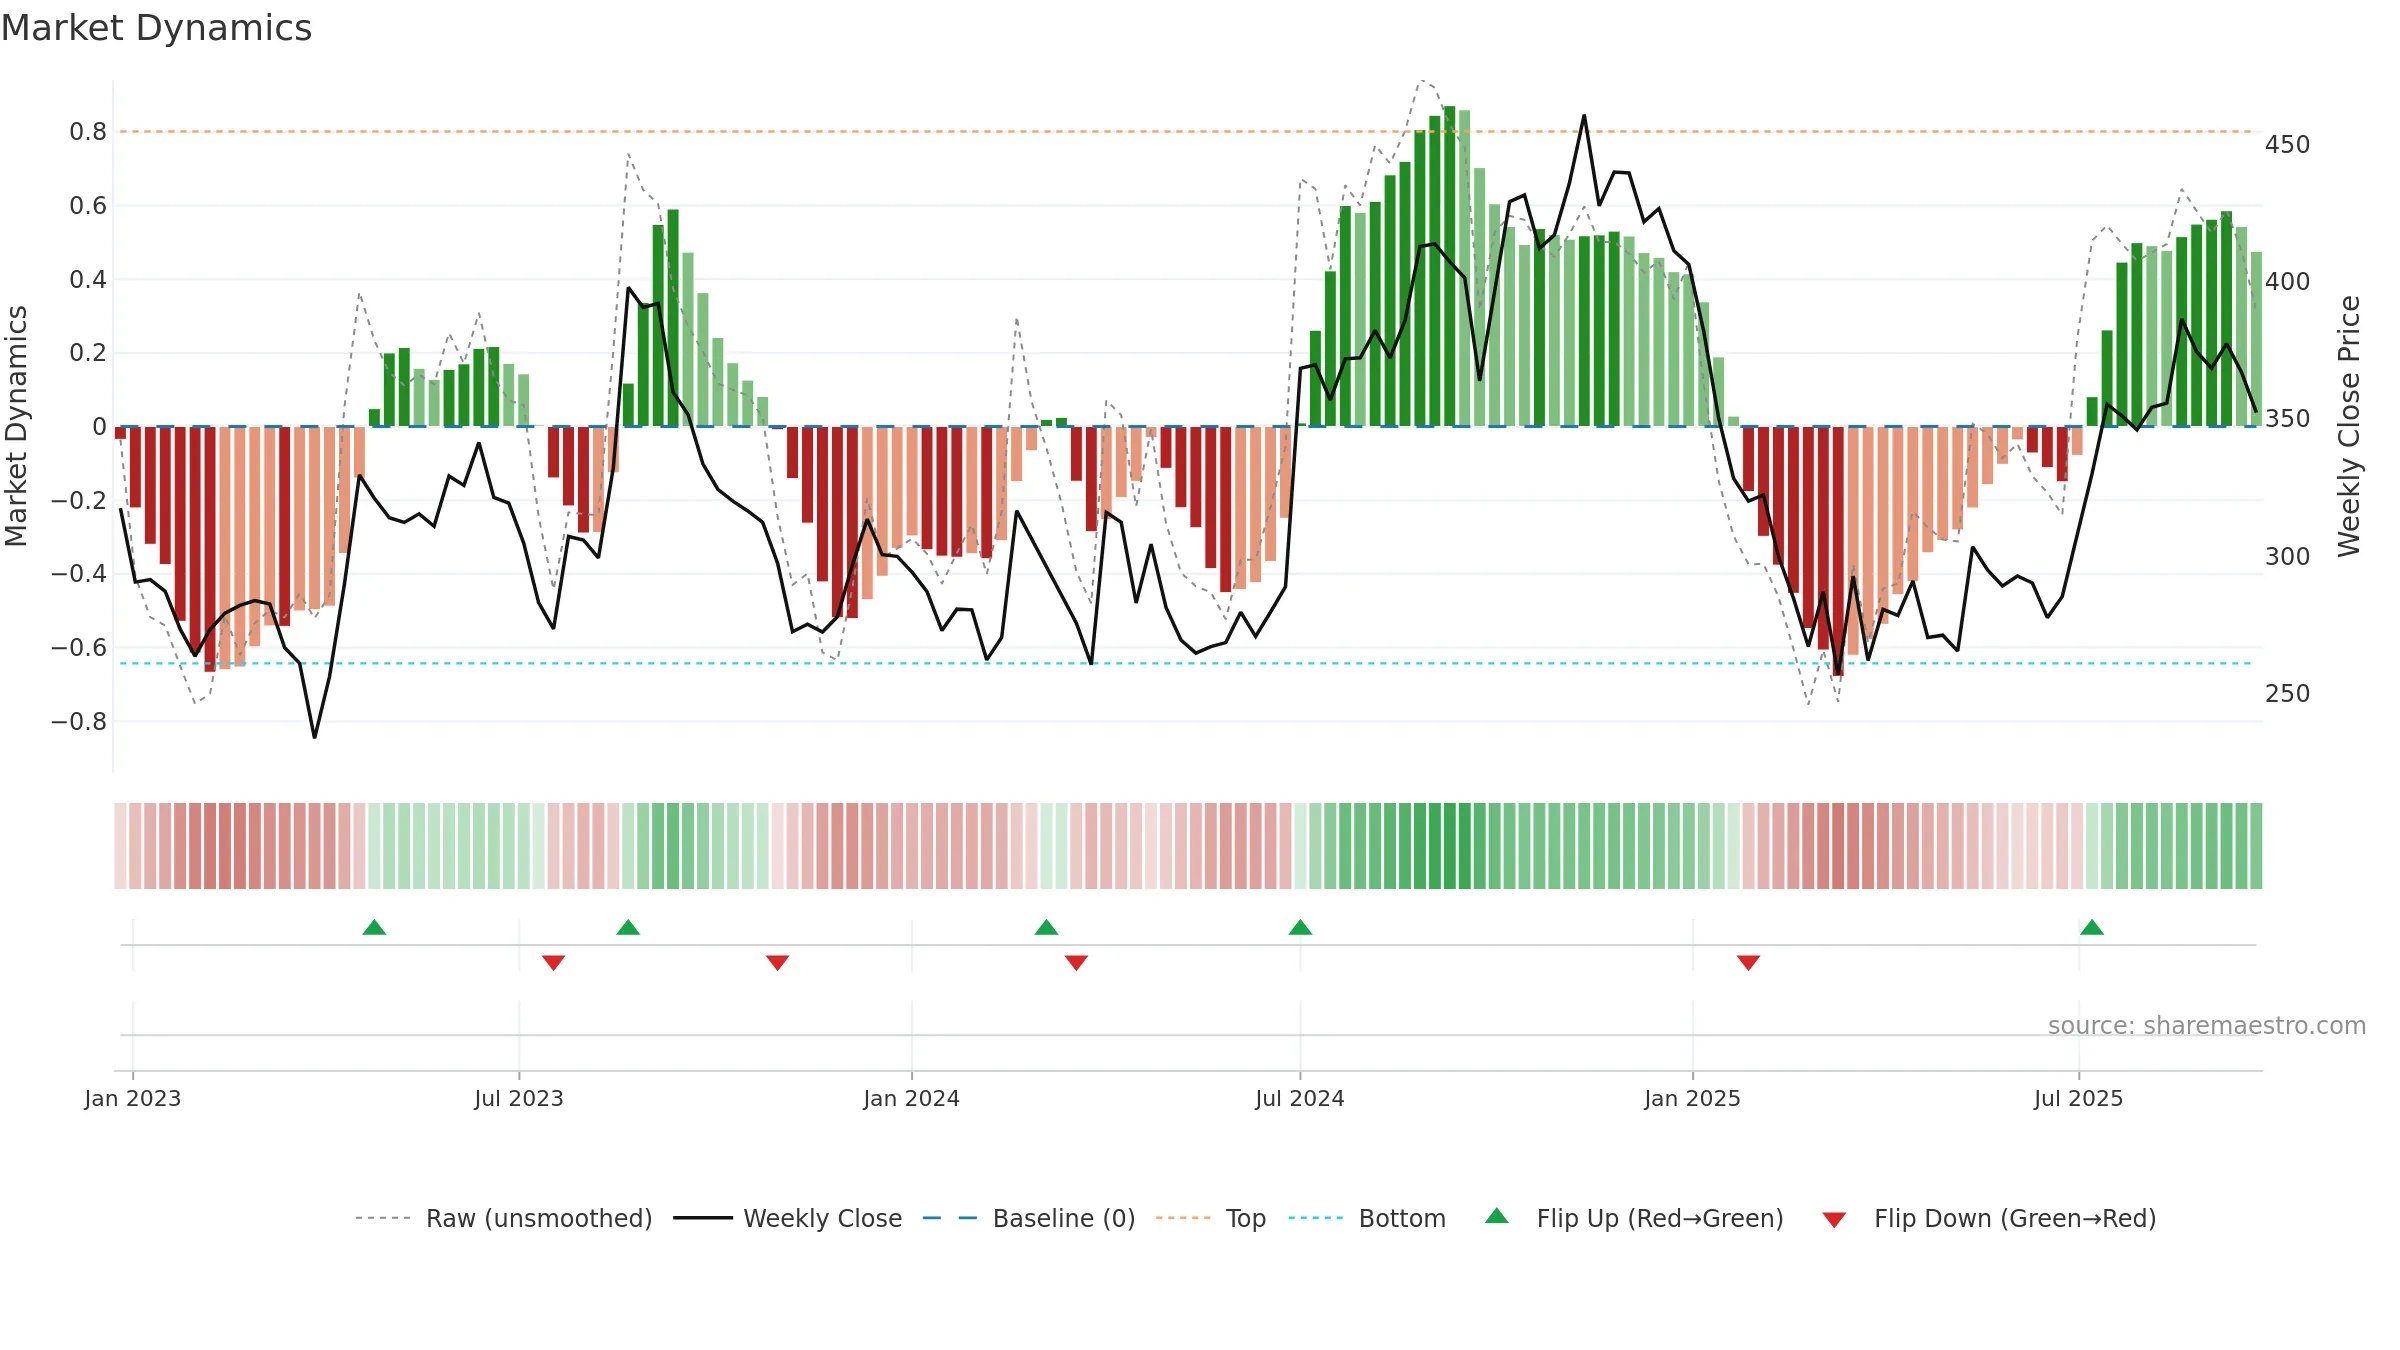
Task: Click the green Flip Up triangle icon in legend
Action: 1496,1216
